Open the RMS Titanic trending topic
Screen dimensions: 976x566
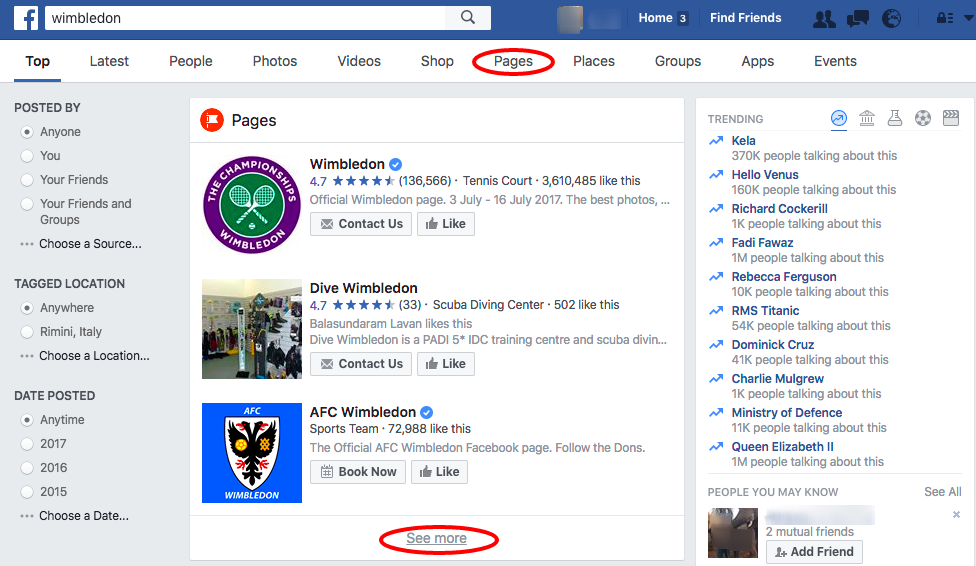coord(765,311)
